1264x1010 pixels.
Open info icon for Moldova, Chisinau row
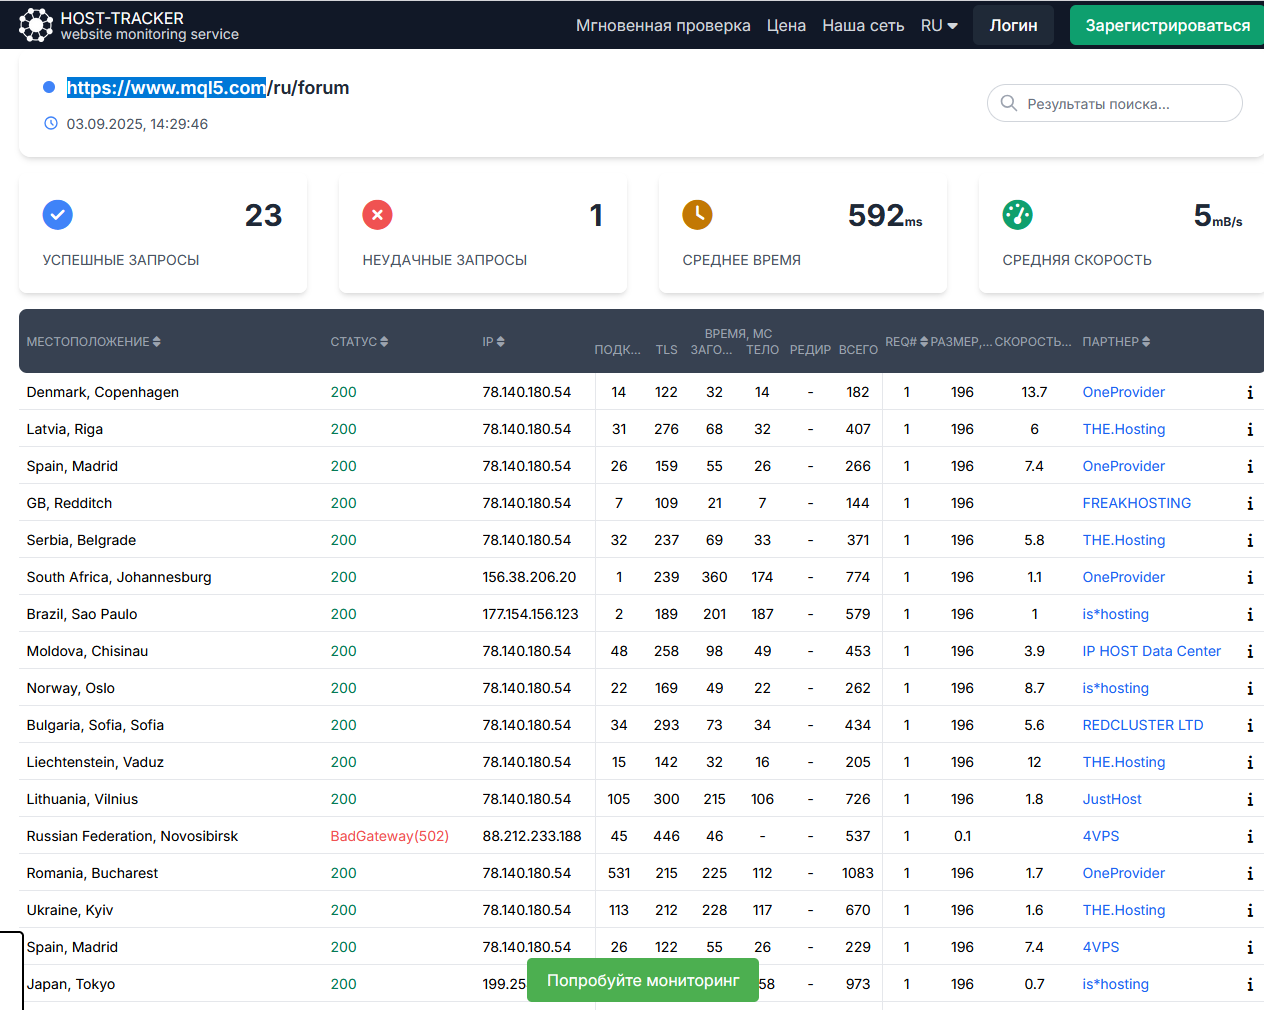coord(1250,651)
